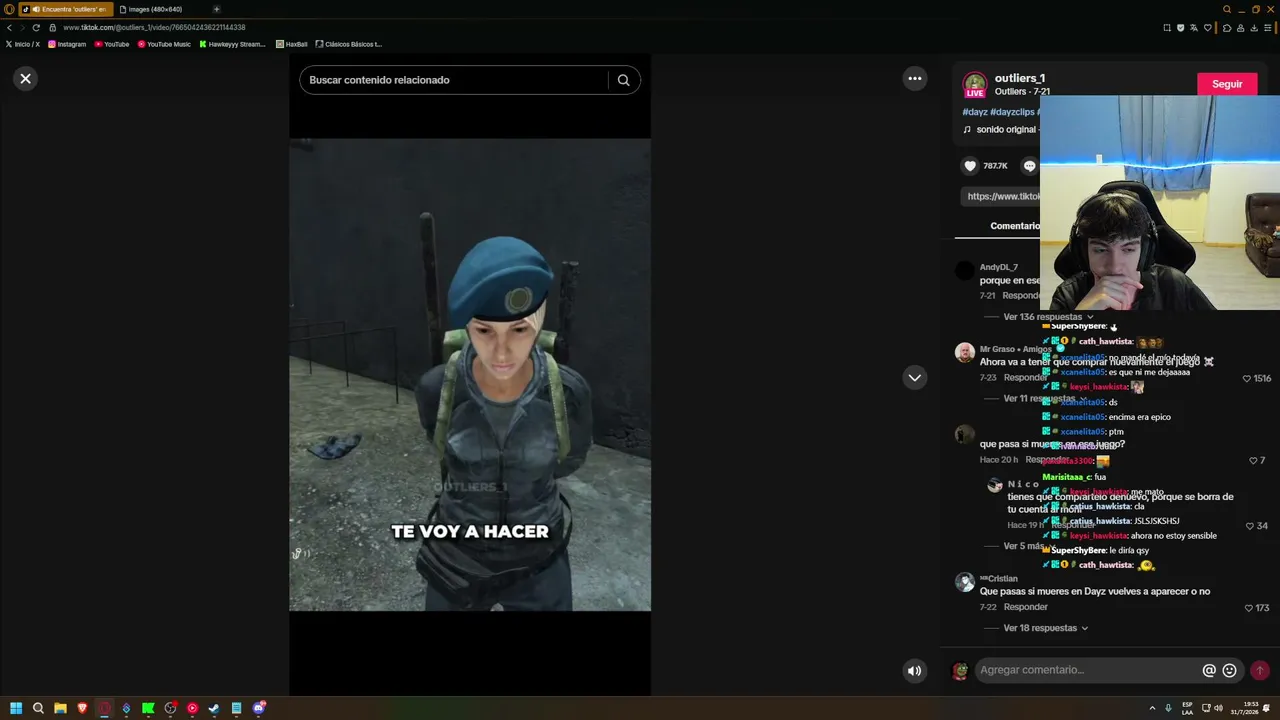Select the 'Encuentra outliers' TikTok browser tab

tap(66, 9)
